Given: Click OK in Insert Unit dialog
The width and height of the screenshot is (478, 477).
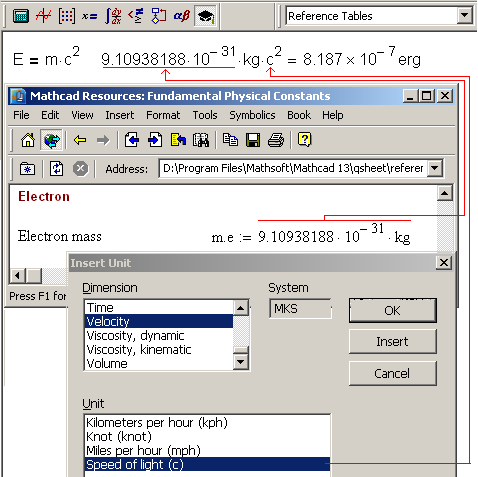Looking at the screenshot, I should [x=392, y=311].
